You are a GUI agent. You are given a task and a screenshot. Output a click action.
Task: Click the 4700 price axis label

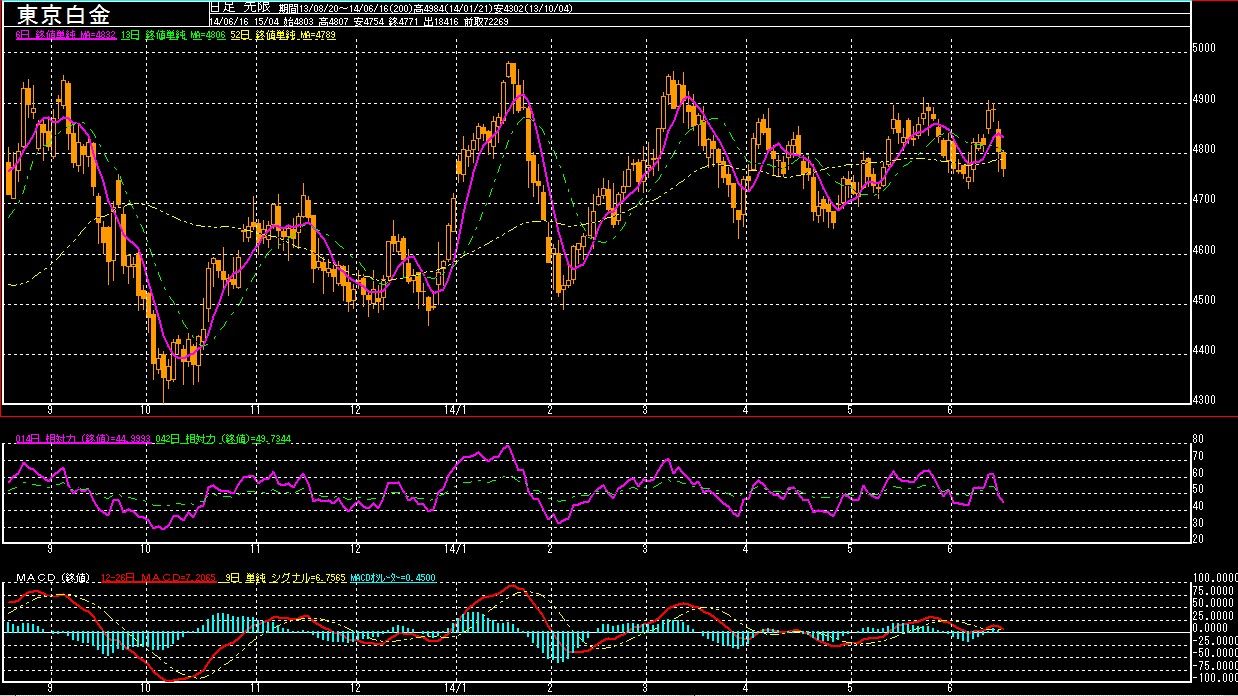pyautogui.click(x=1206, y=199)
